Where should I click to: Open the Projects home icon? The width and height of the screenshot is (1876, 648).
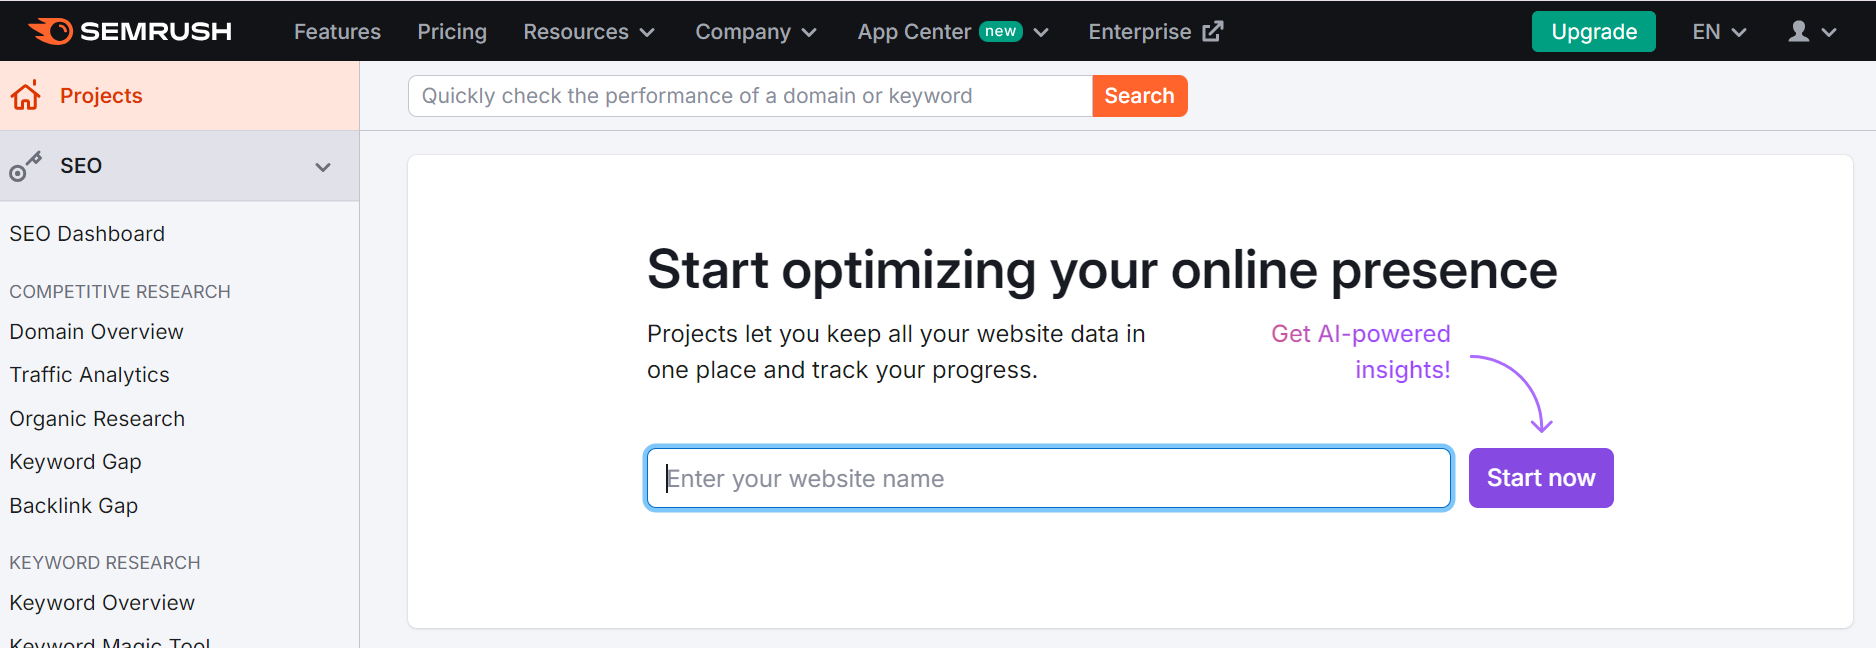click(x=26, y=95)
